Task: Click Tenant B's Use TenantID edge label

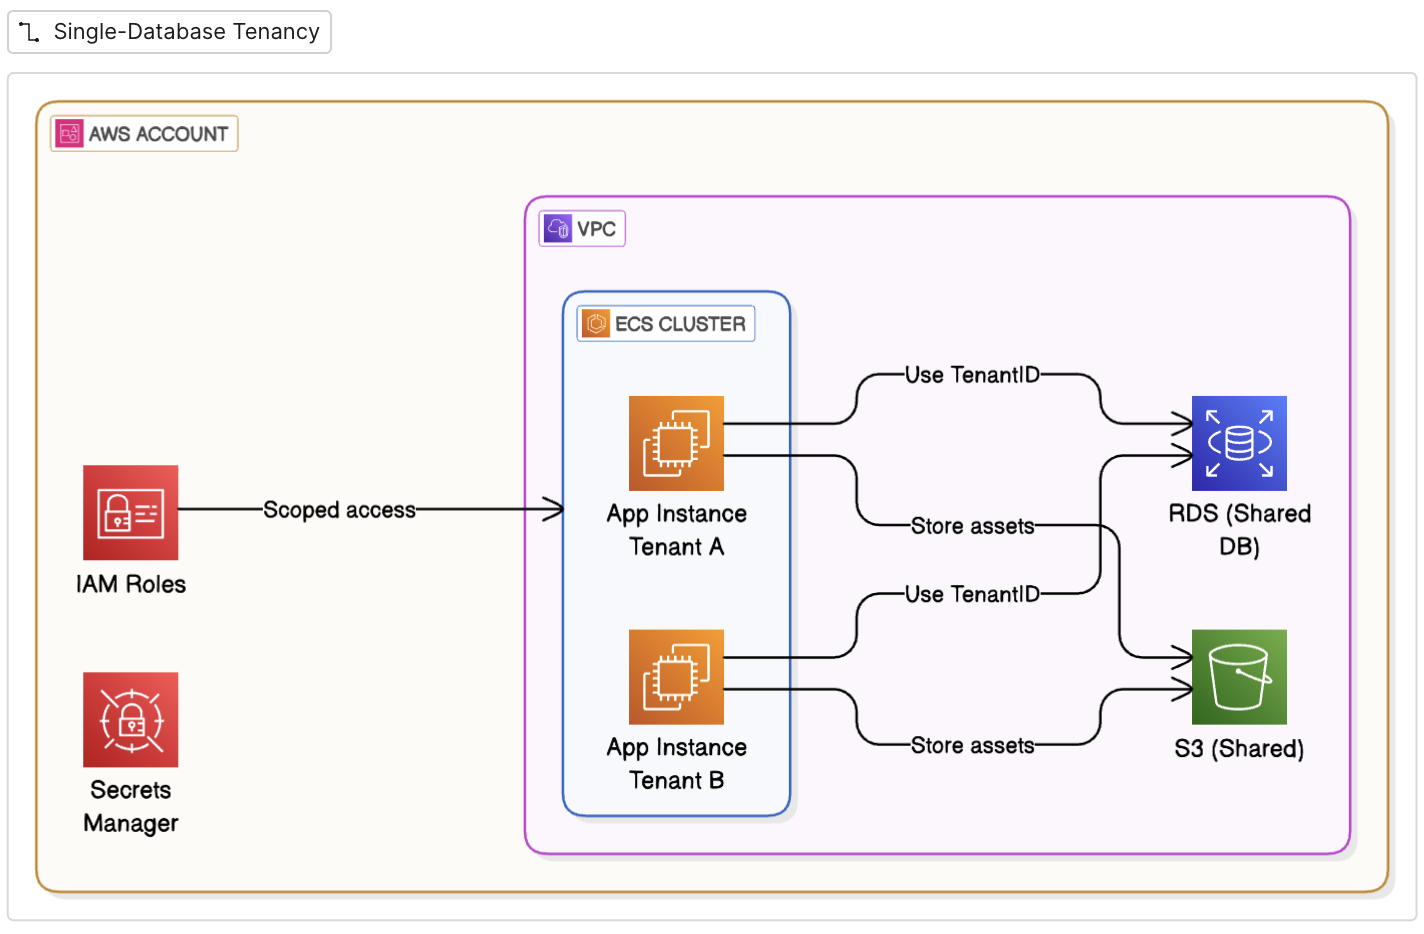Action: coord(972,594)
